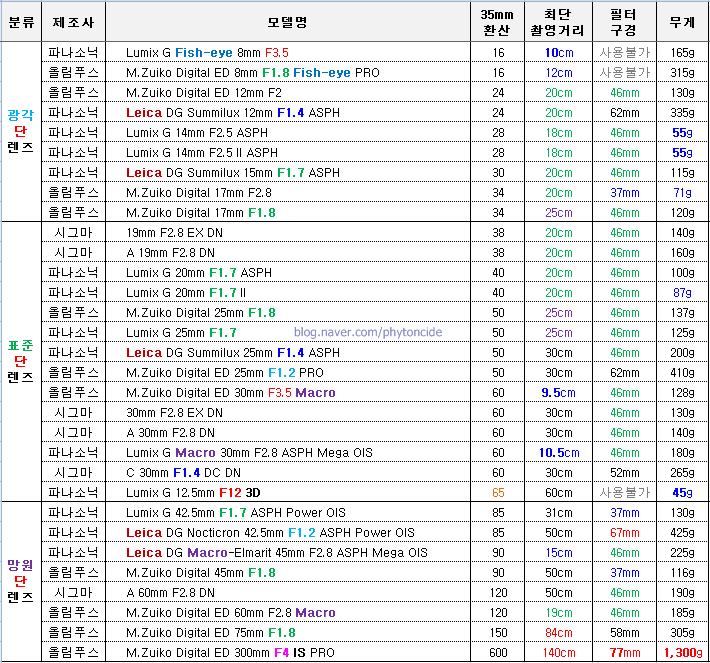710x663 pixels.
Task: Select the 무게 column header
Action: coord(682,22)
